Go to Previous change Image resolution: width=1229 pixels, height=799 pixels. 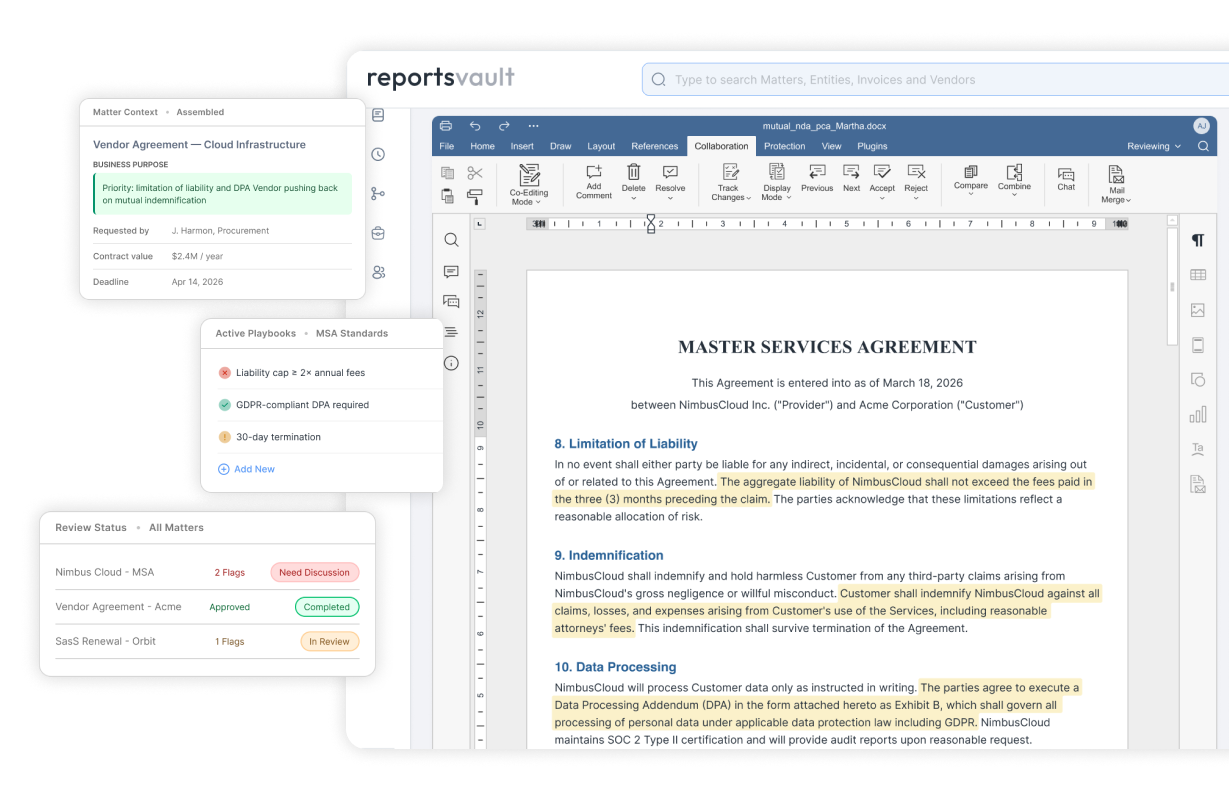pos(817,178)
